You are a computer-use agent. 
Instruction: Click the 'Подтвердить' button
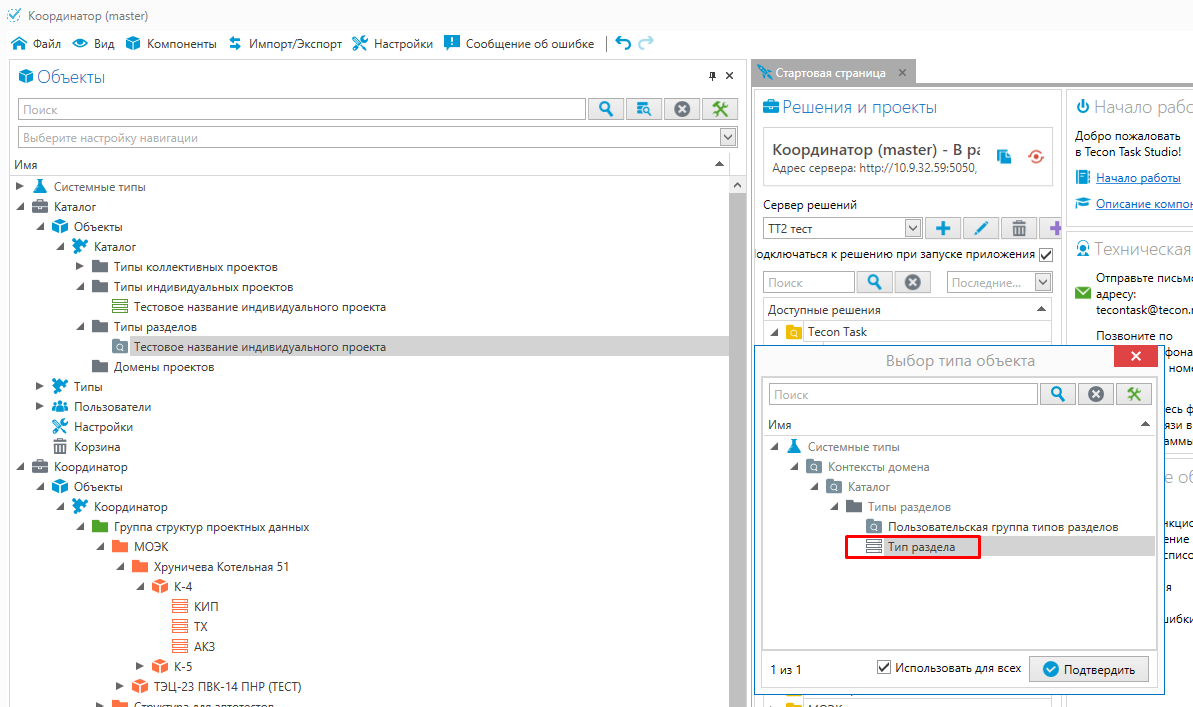point(1089,669)
